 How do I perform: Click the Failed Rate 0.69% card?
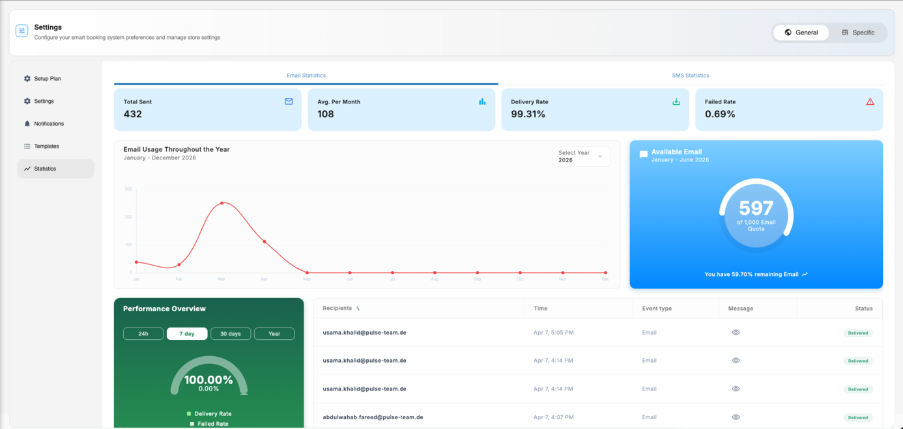[x=789, y=109]
